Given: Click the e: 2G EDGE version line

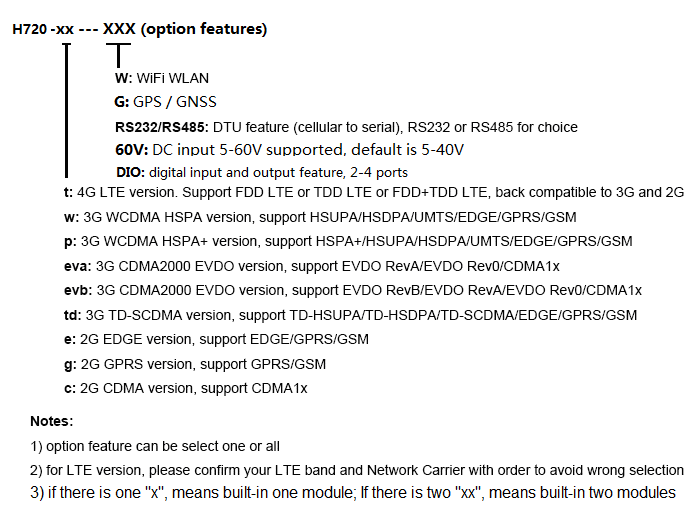Looking at the screenshot, I should 216,339.
